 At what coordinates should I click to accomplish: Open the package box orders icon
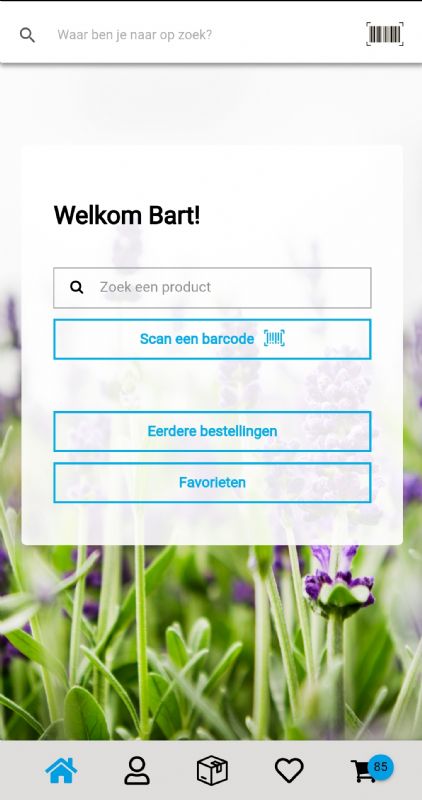click(212, 770)
